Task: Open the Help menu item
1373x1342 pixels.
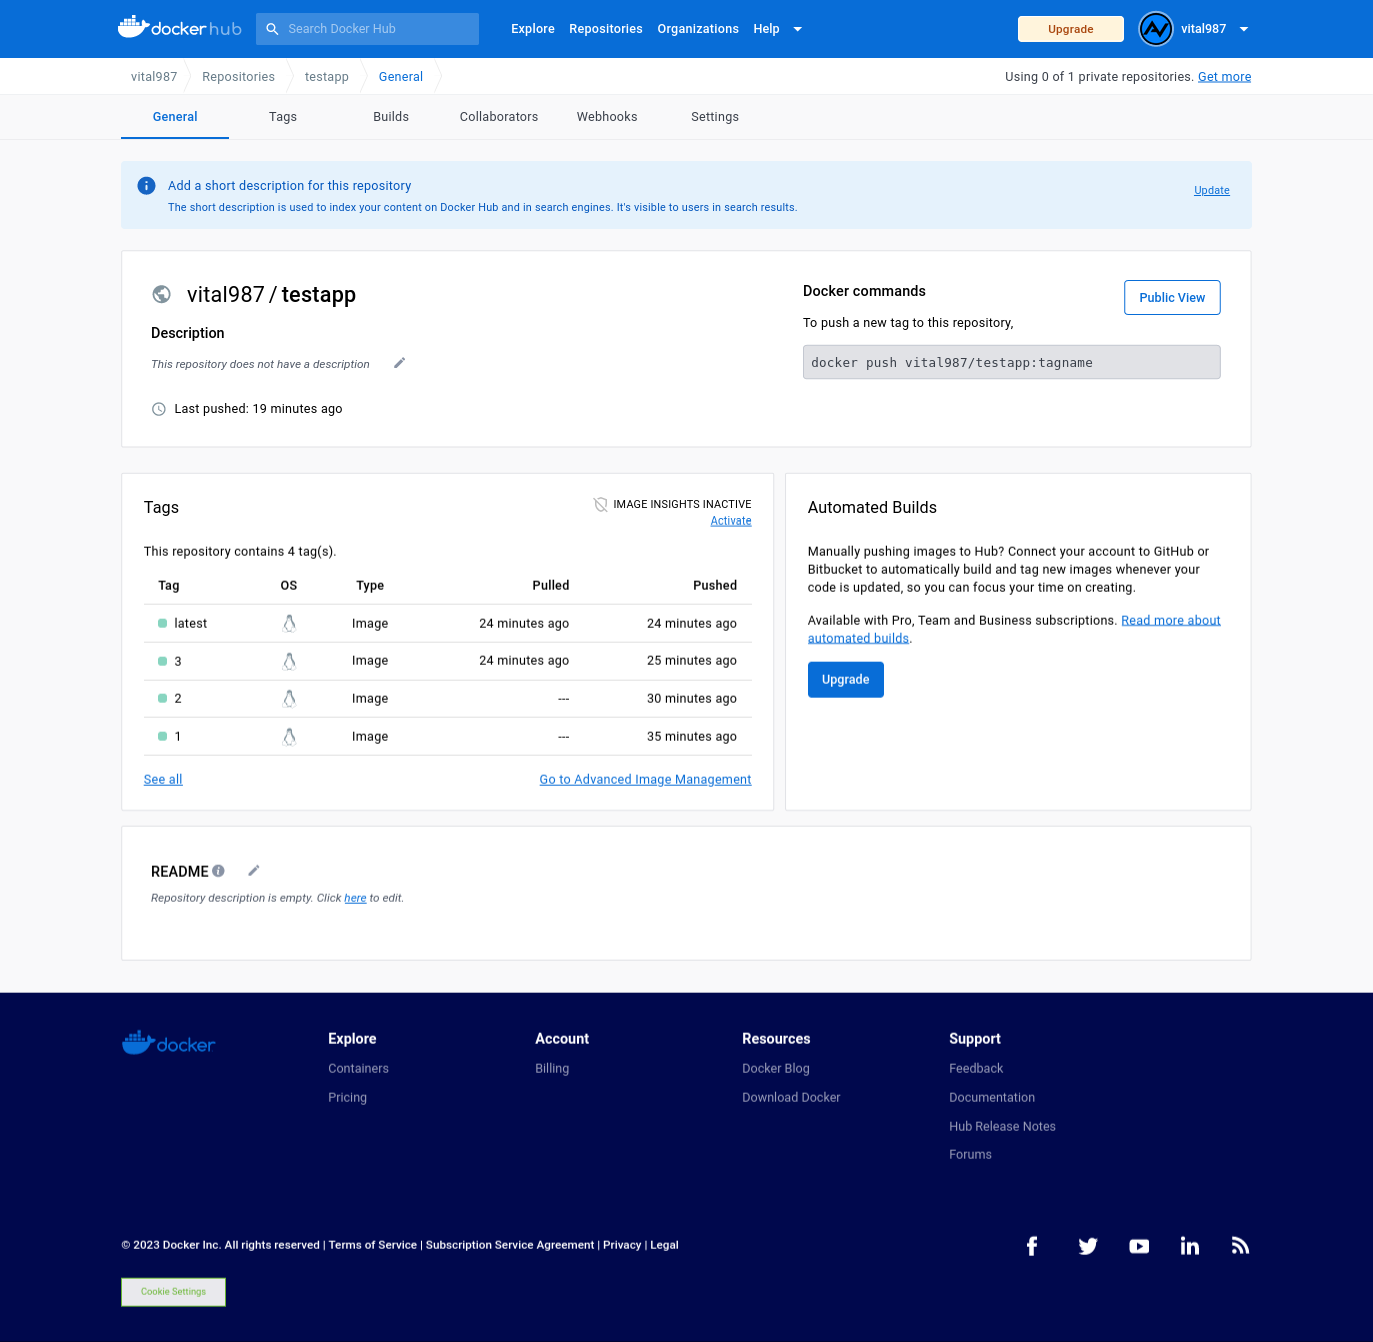Action: pyautogui.click(x=767, y=29)
